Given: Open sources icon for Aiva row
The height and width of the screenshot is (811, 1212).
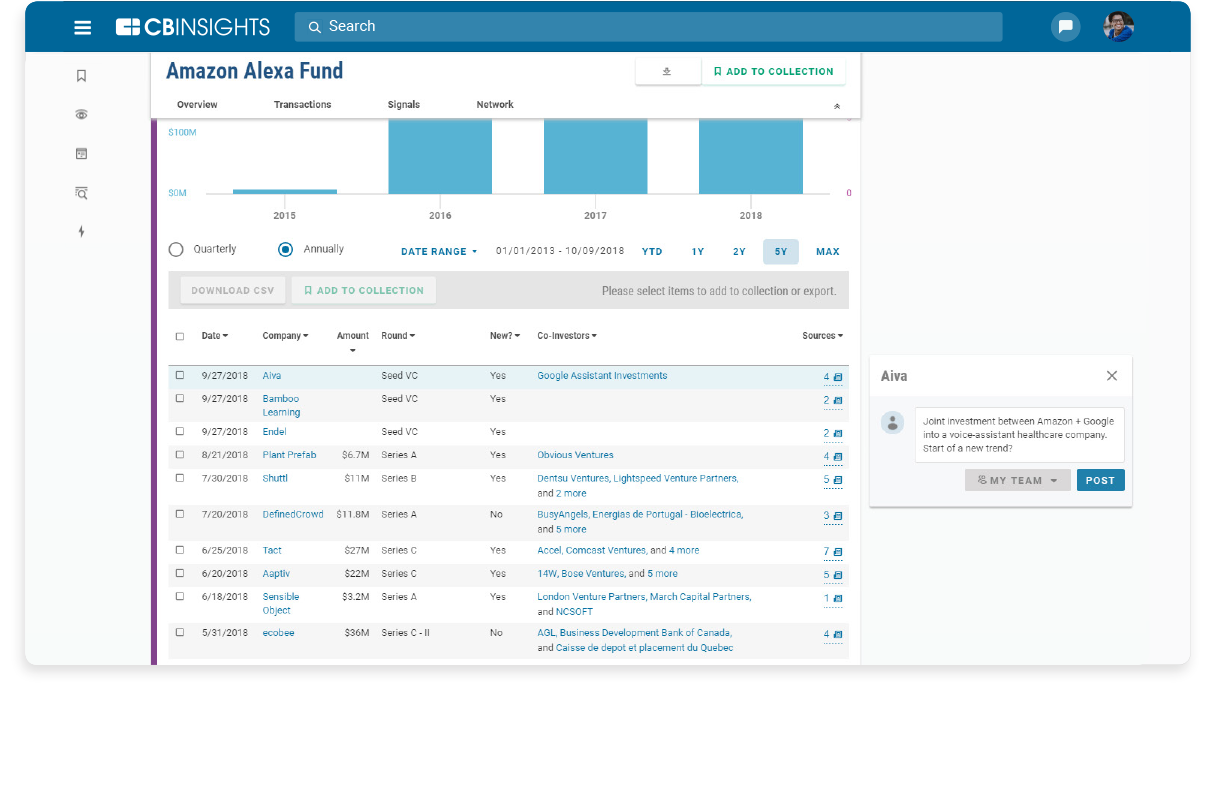Looking at the screenshot, I should [838, 377].
